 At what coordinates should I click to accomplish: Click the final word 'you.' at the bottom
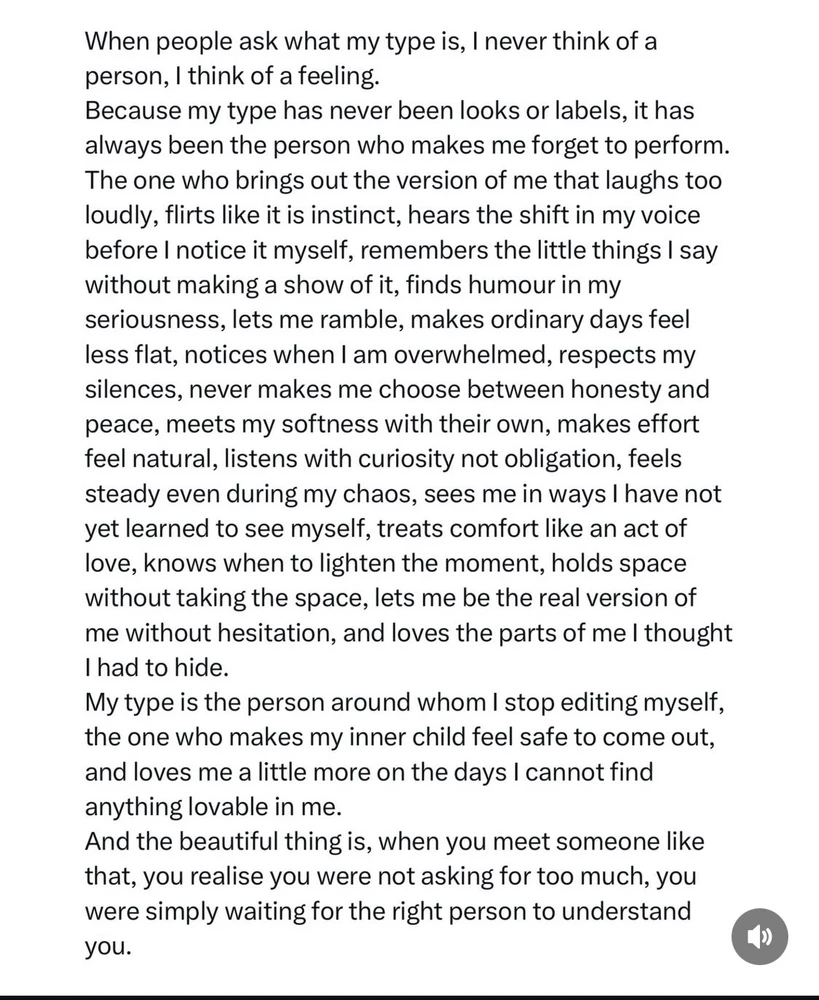[108, 946]
